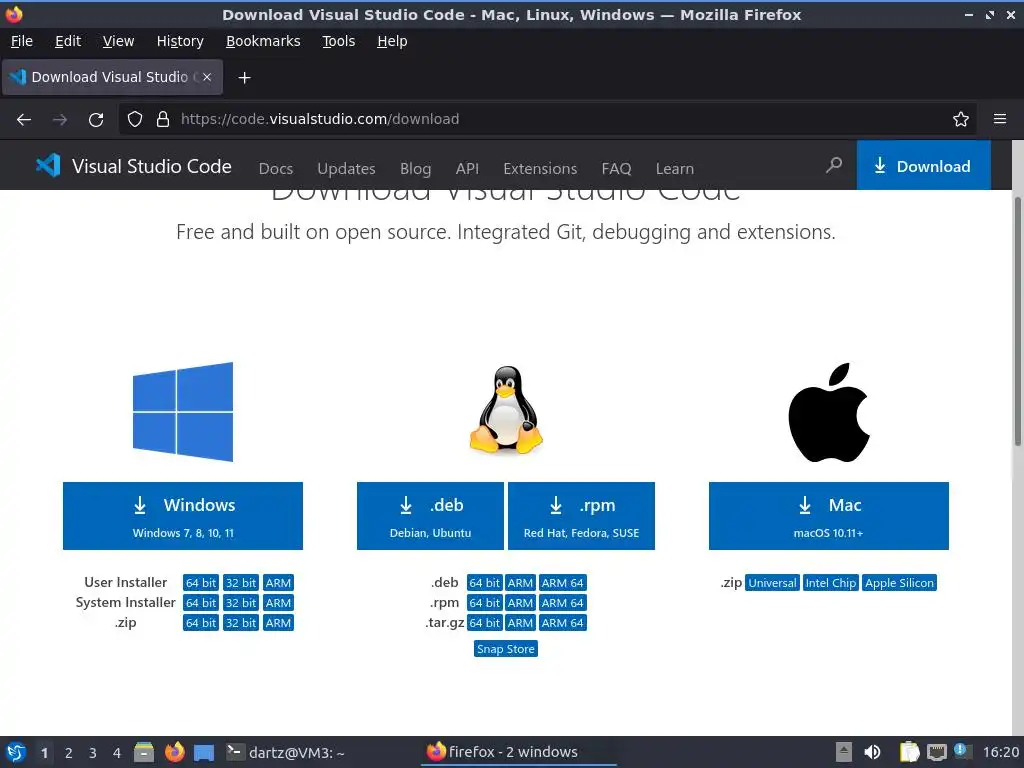Open the Tools menu
This screenshot has height=768, width=1024.
click(338, 41)
